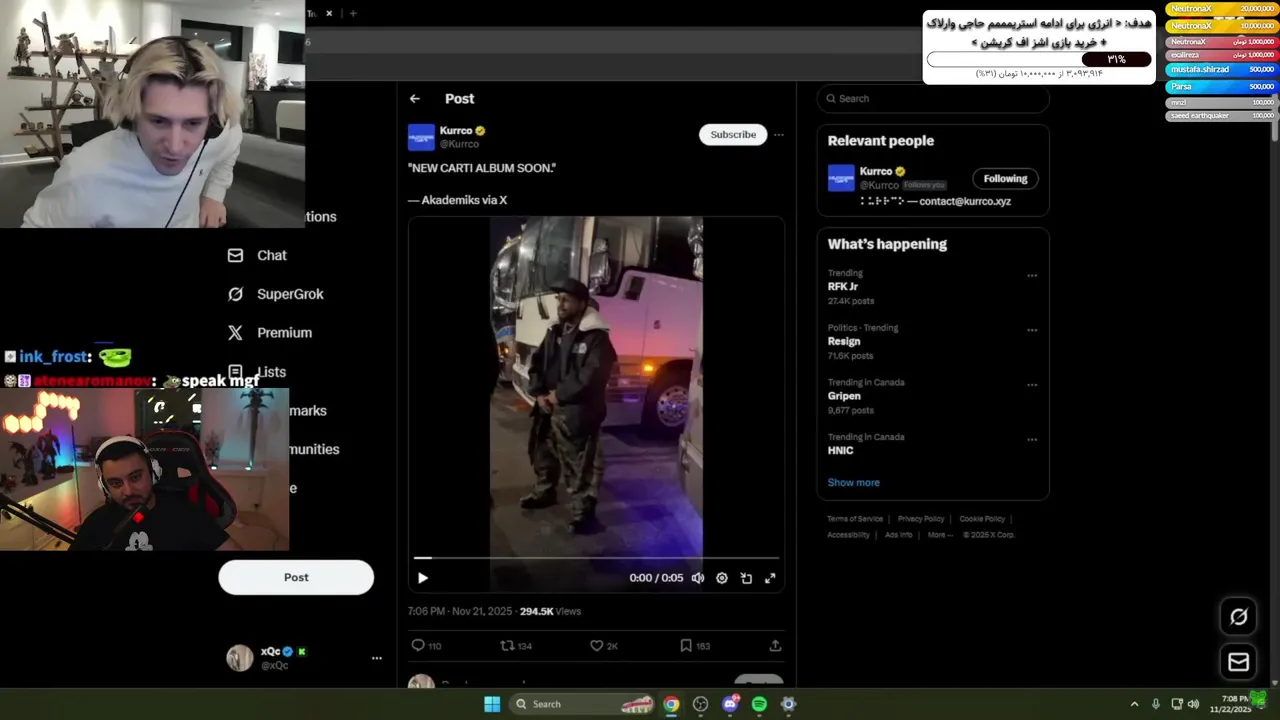
Task: Open Privacy Policy footer link
Action: pos(921,519)
